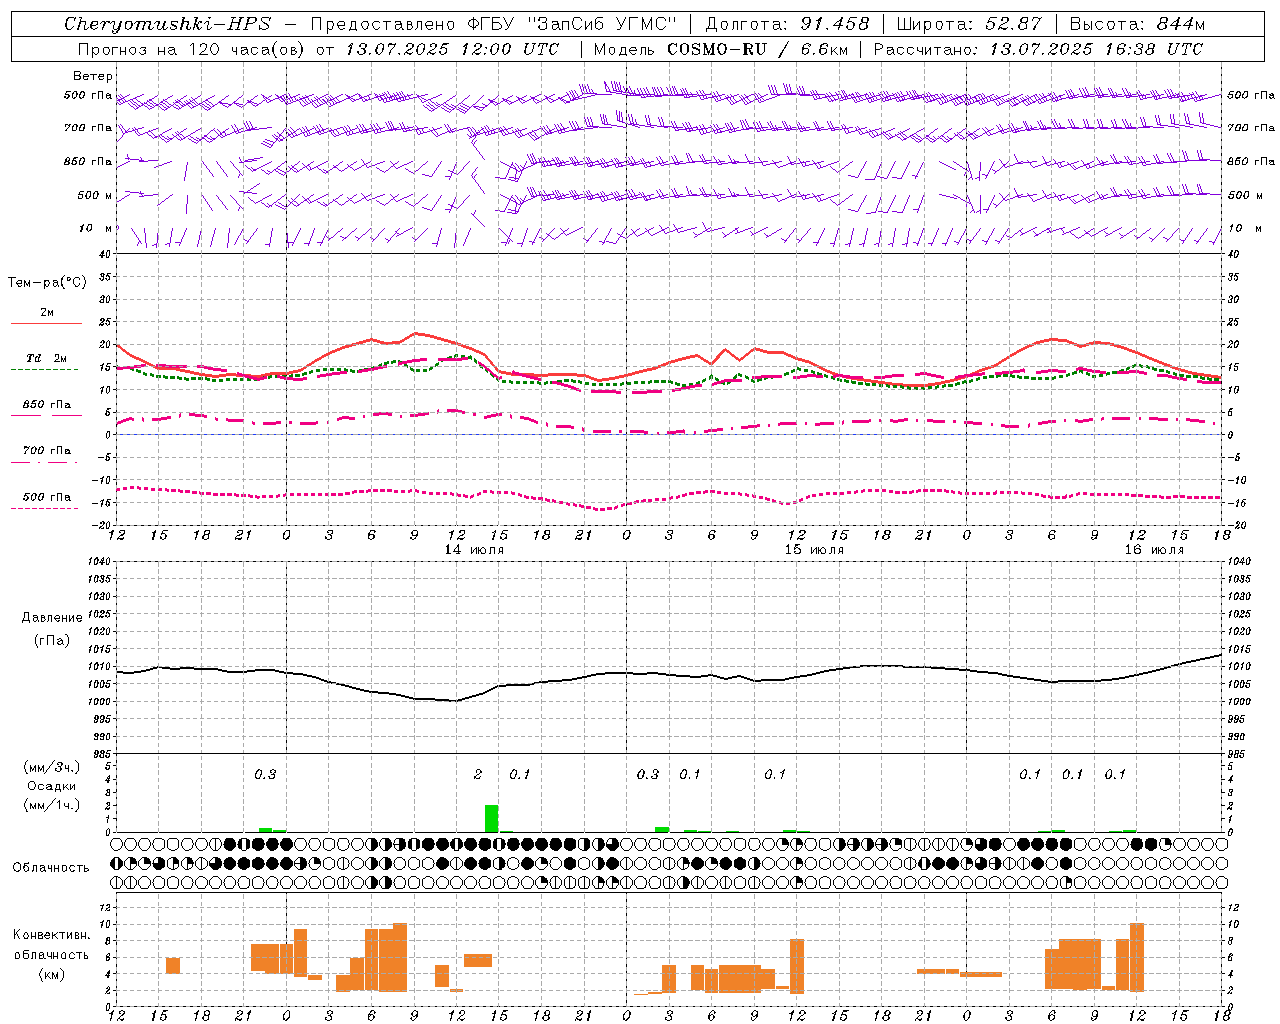Click the '2м' temperature legend entry
The height and width of the screenshot is (1024, 1280).
[x=47, y=312]
